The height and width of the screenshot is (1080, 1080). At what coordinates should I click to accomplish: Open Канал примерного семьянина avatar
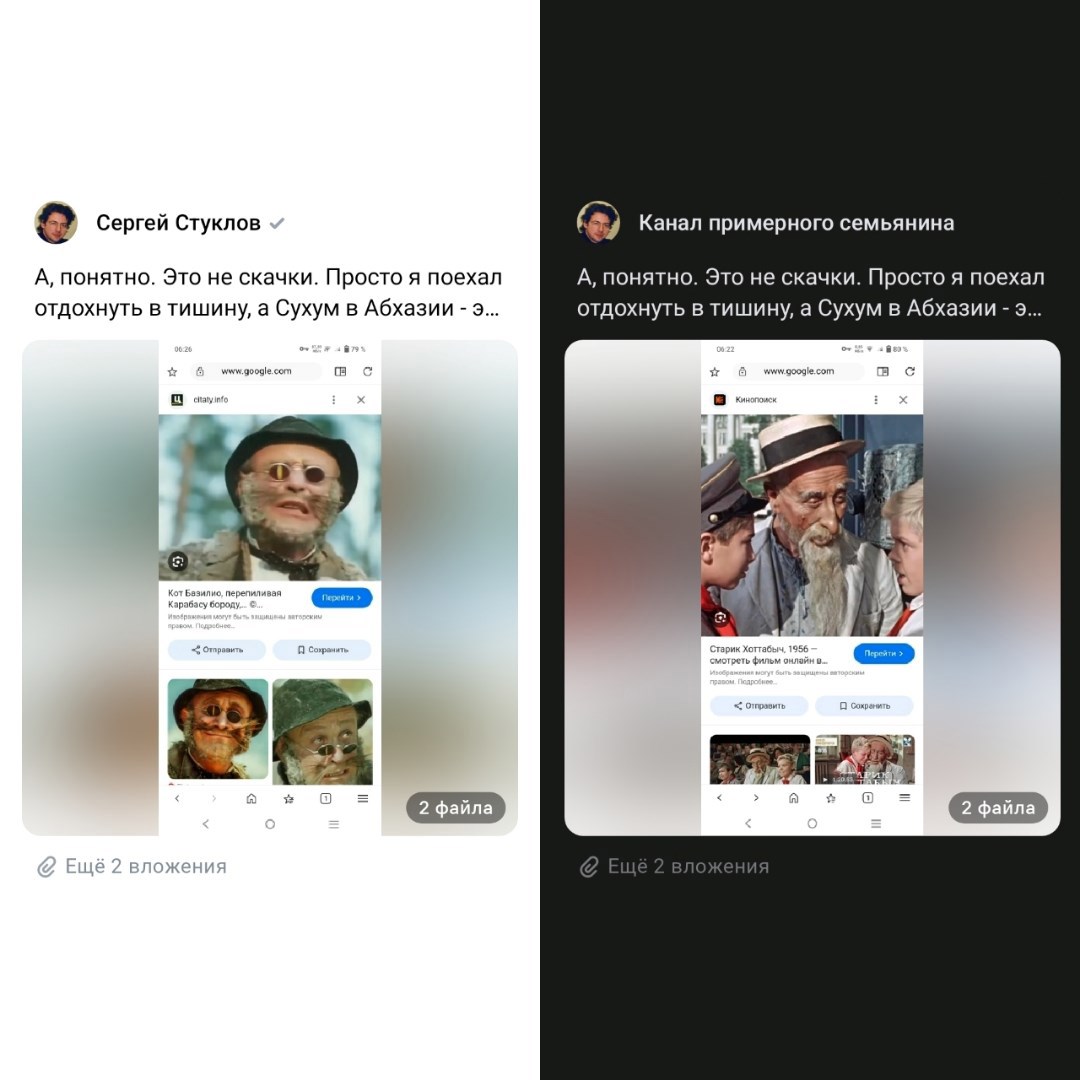pyautogui.click(x=599, y=222)
